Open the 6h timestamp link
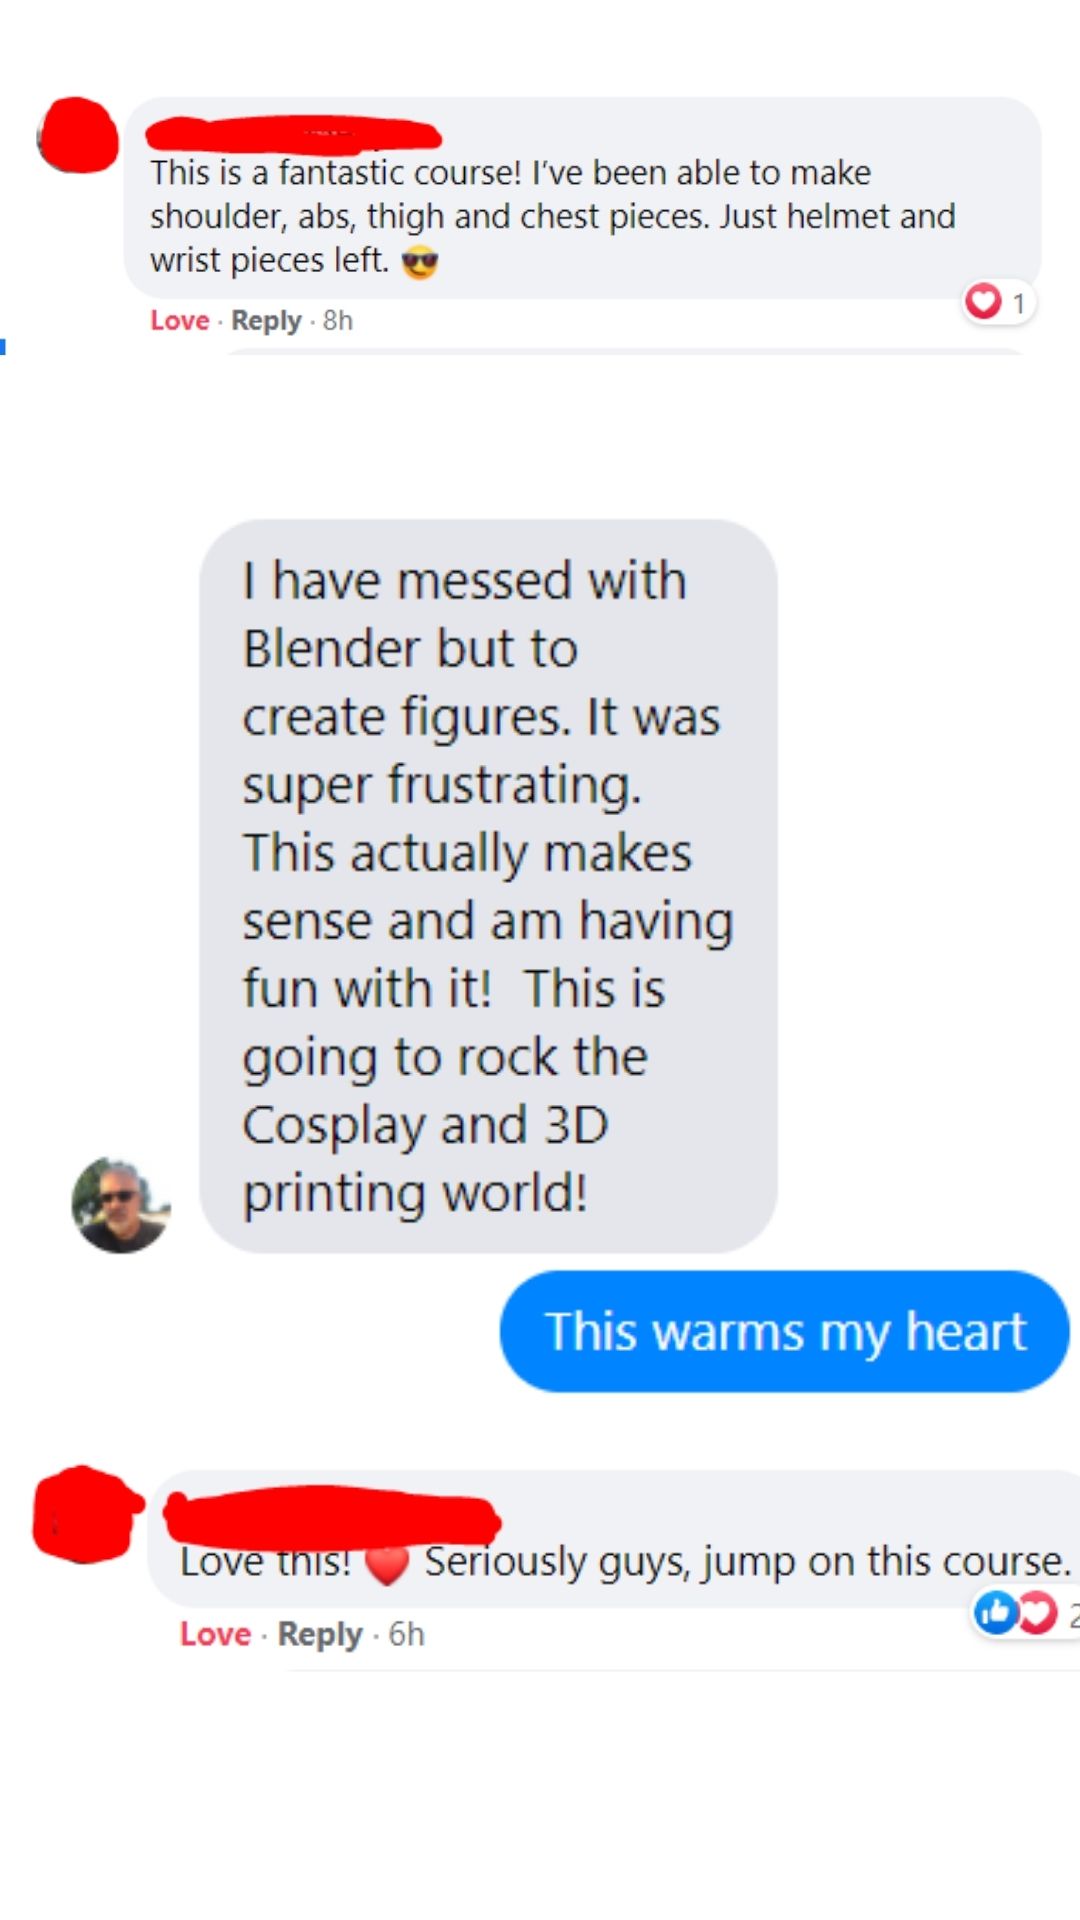This screenshot has height=1920, width=1080. [407, 1634]
